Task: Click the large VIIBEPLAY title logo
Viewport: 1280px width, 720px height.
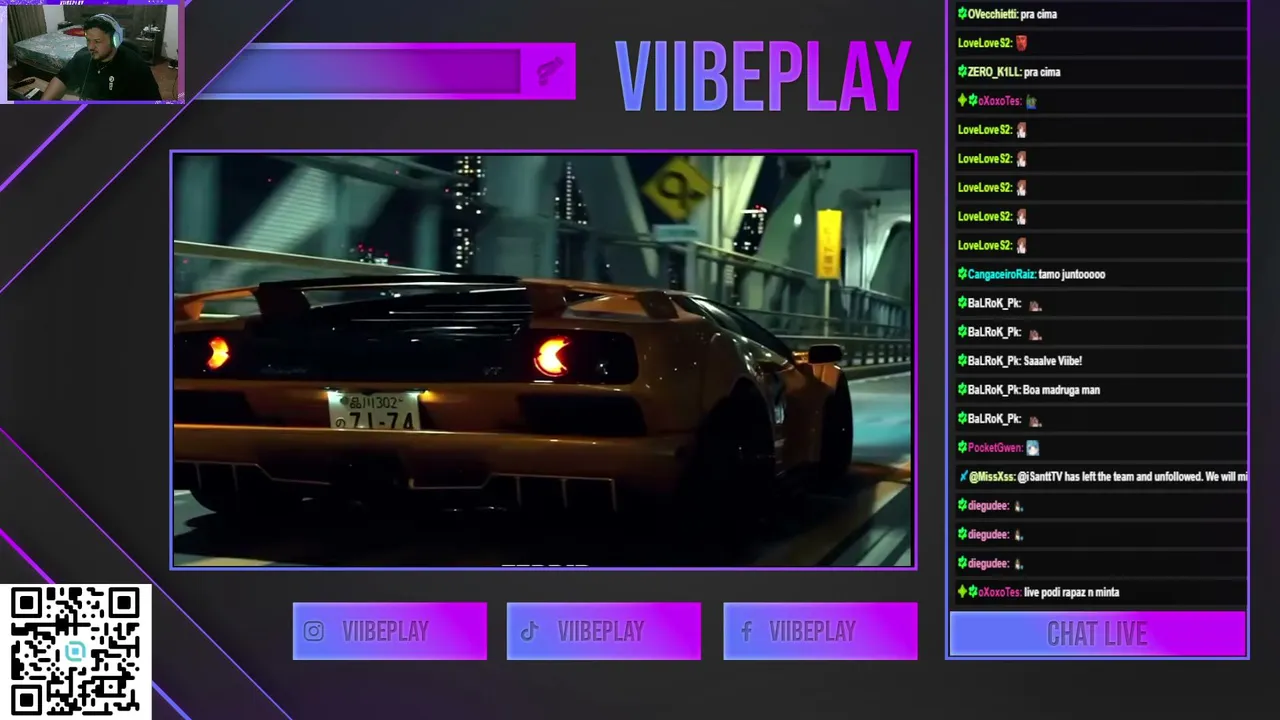Action: click(762, 77)
